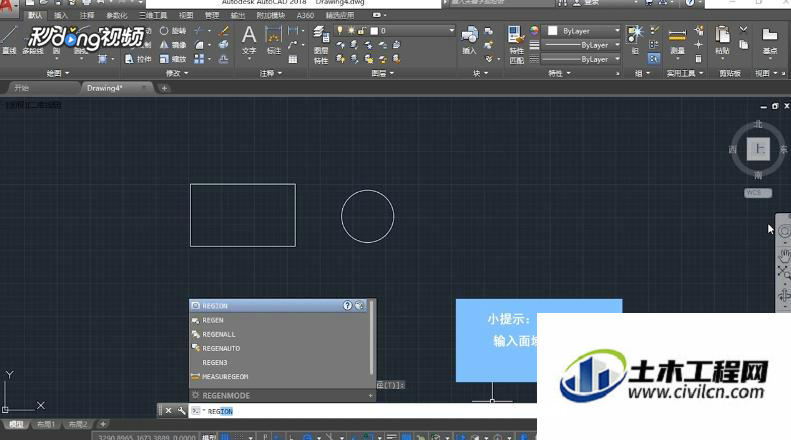Viewport: 791px width, 440px height.
Task: Open the View (视图) ribbon tab
Action: point(186,16)
